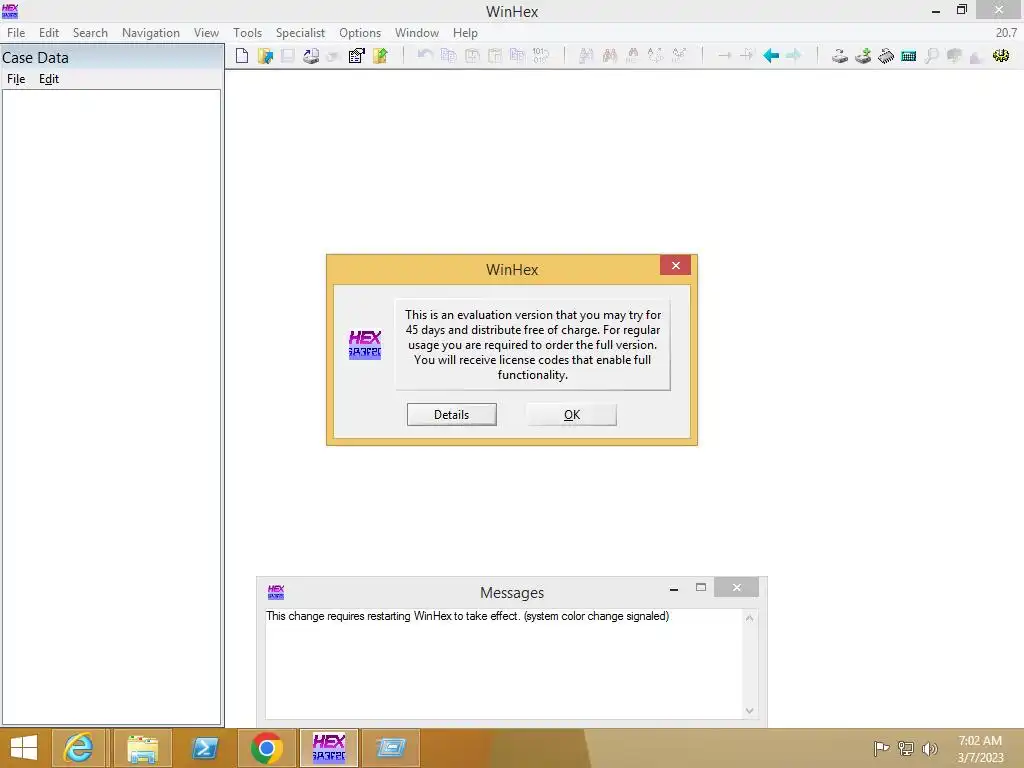The image size is (1024, 768).
Task: Click the grayed Save floppy disk toolbar icon
Action: coord(287,56)
